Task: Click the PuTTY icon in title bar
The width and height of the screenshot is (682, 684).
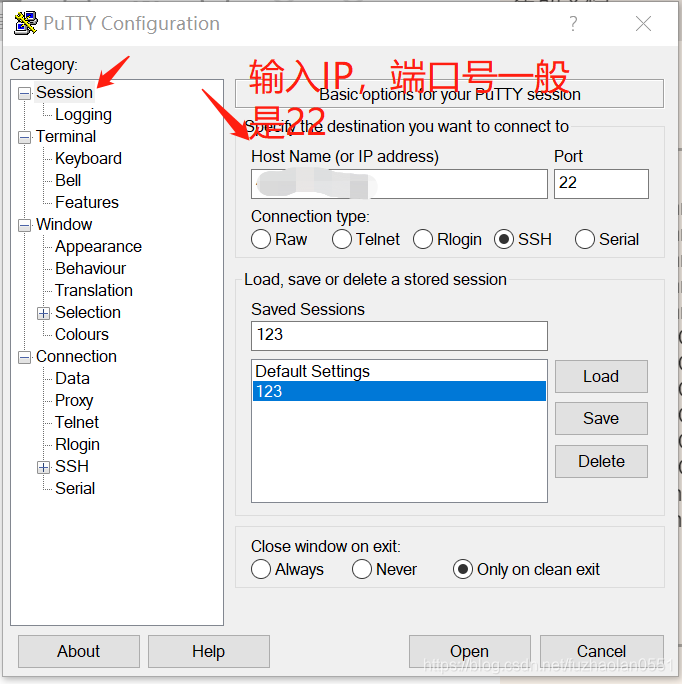Action: tap(25, 23)
